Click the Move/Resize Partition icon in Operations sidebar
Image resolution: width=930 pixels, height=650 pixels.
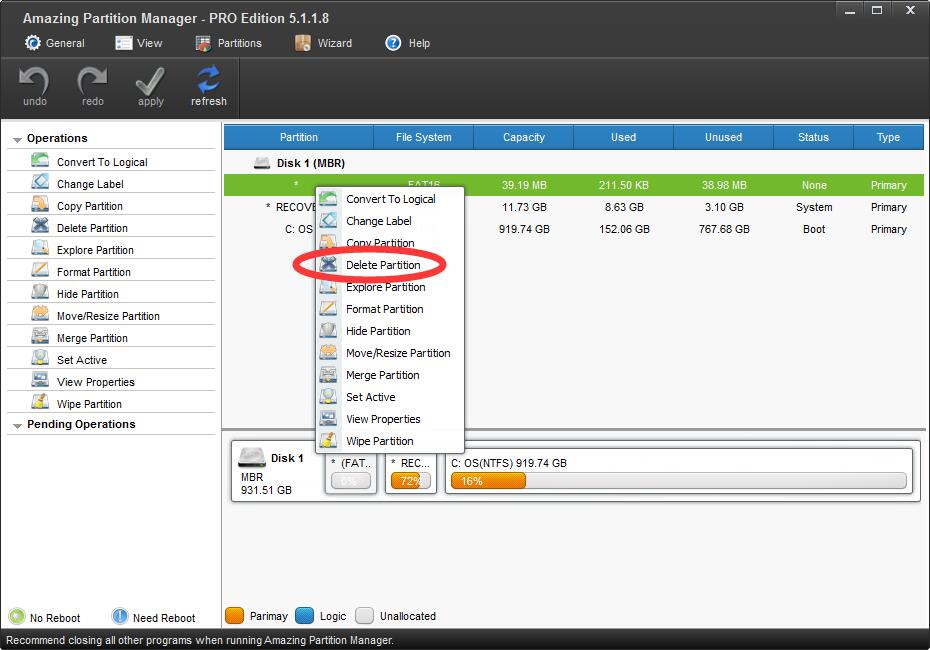click(40, 314)
